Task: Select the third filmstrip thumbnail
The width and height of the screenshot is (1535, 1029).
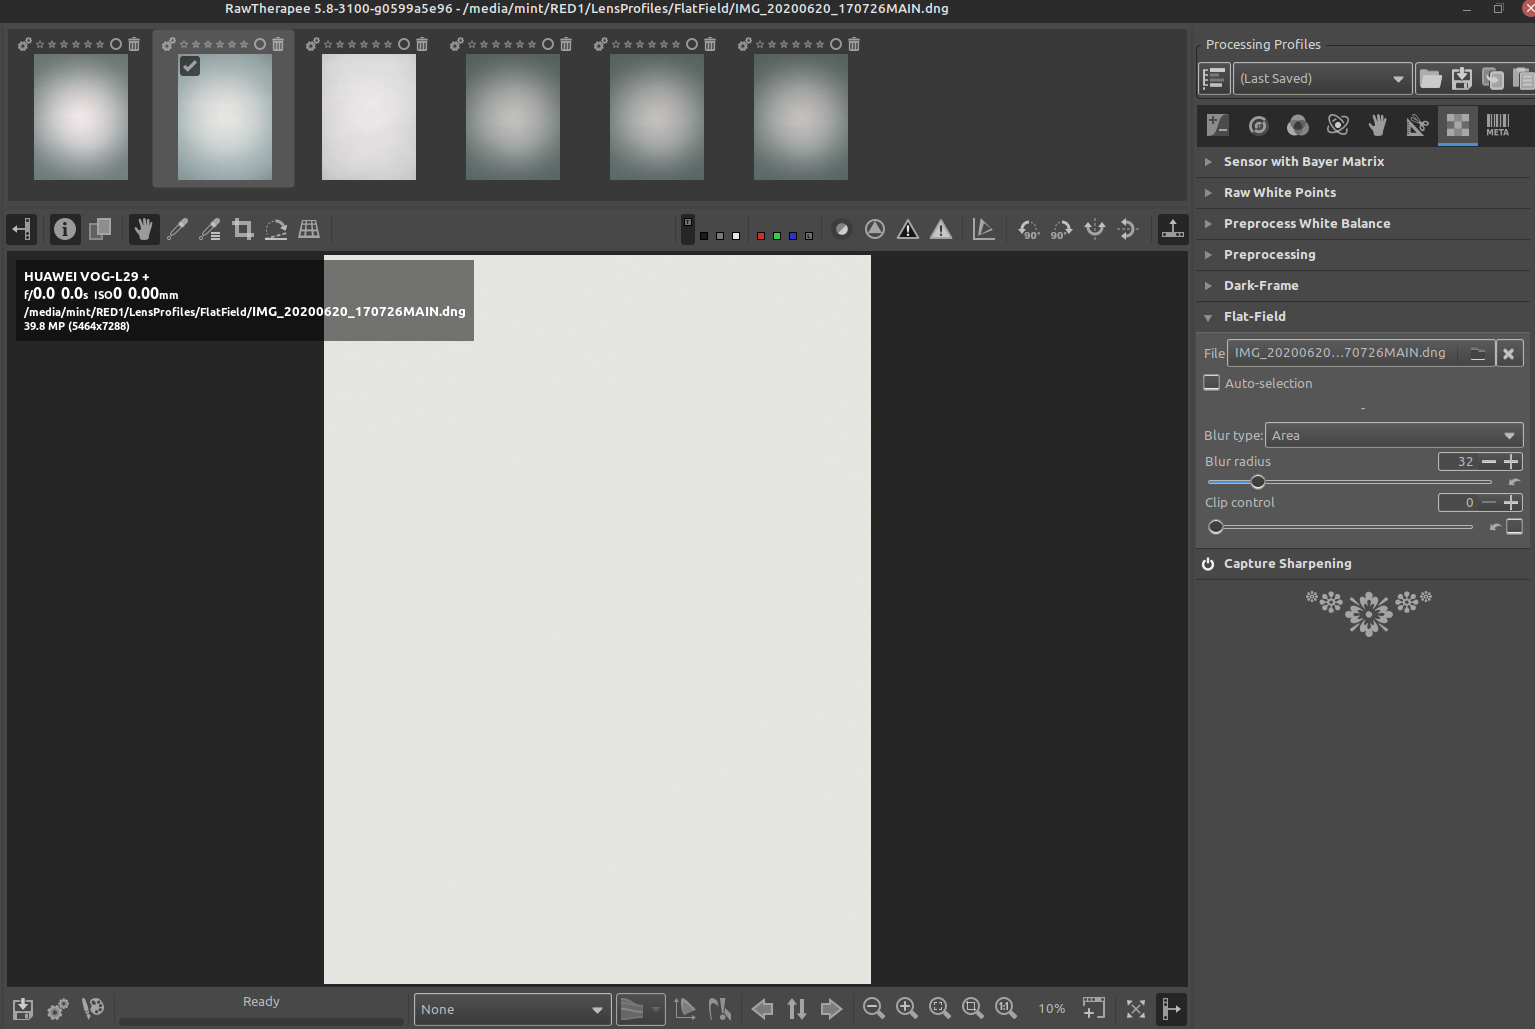Action: pos(369,117)
